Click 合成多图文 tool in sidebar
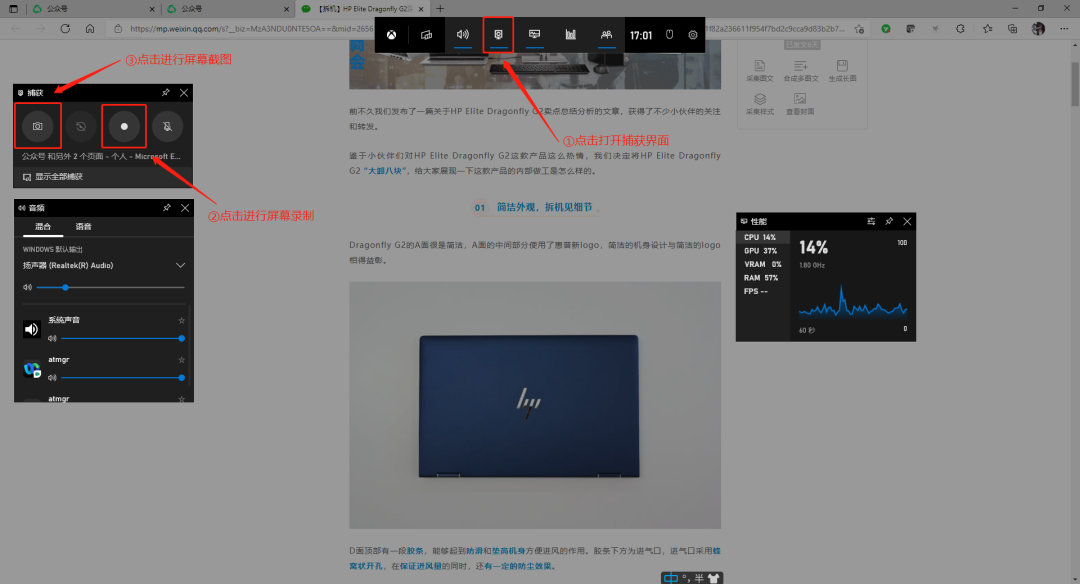This screenshot has width=1080, height=584. point(800,70)
